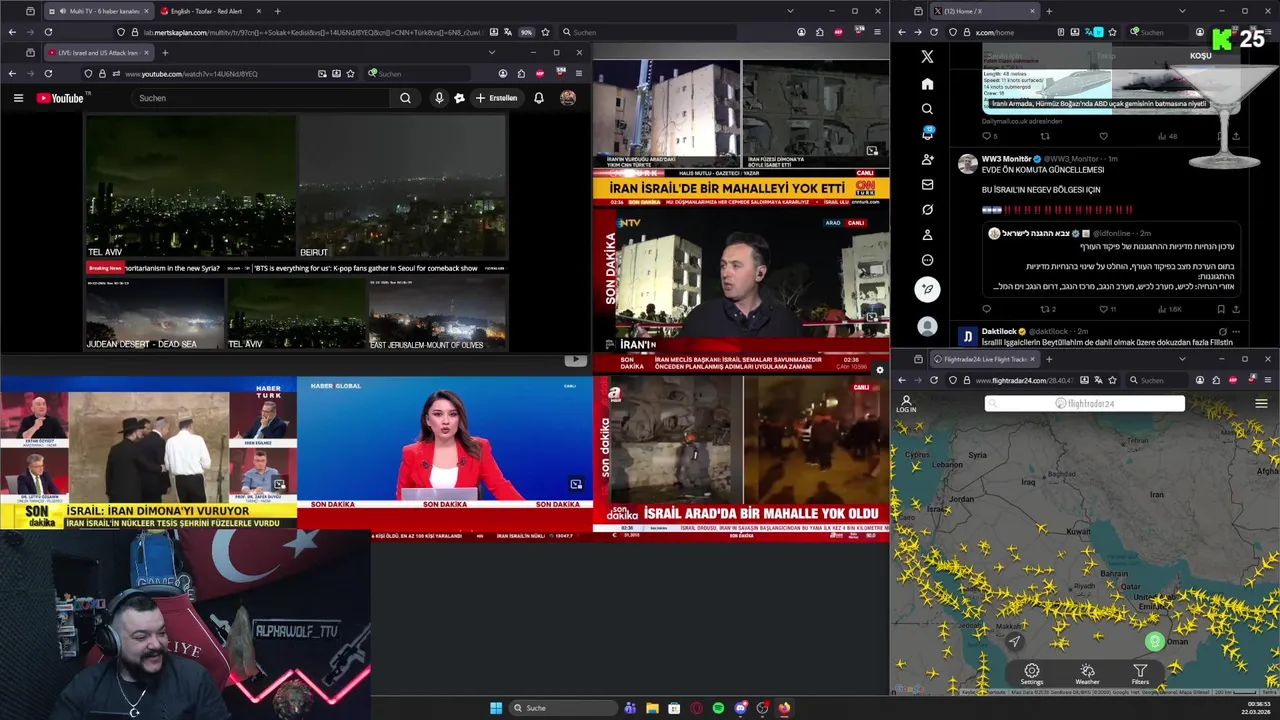Open Firefox from the taskbar
Screen dimensions: 1280x720
click(x=784, y=708)
